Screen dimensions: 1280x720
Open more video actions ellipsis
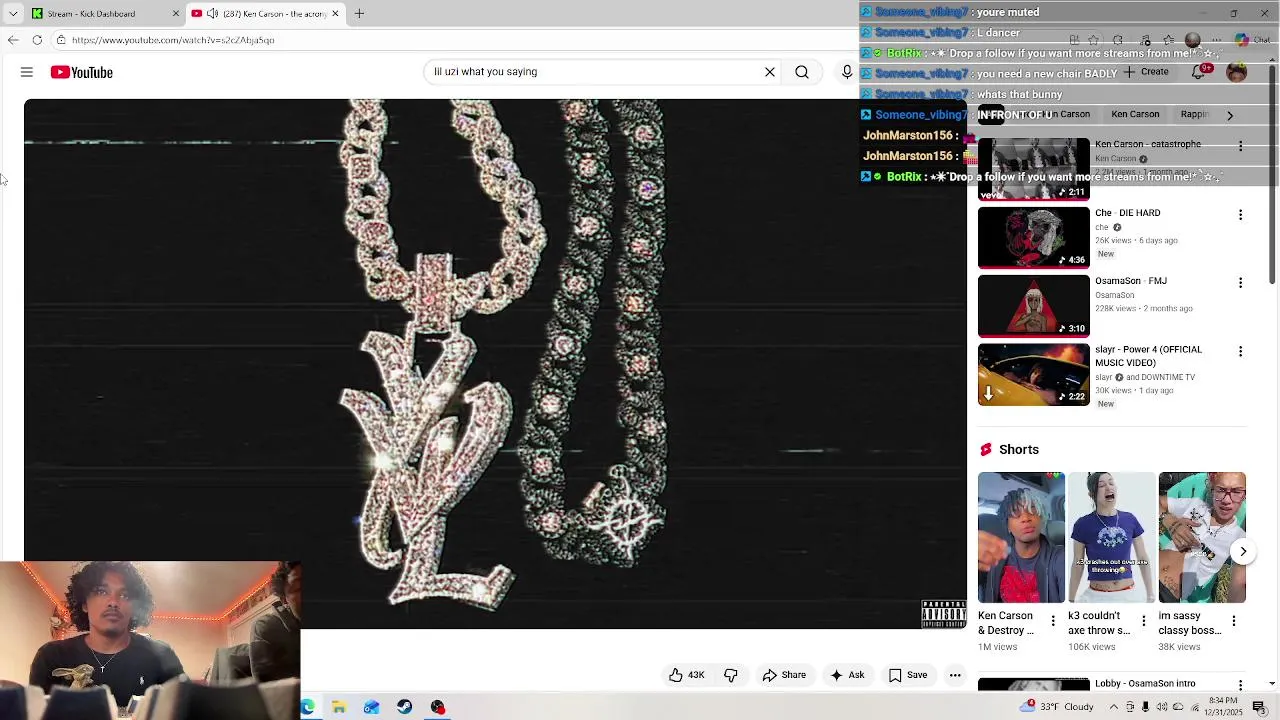coord(955,675)
